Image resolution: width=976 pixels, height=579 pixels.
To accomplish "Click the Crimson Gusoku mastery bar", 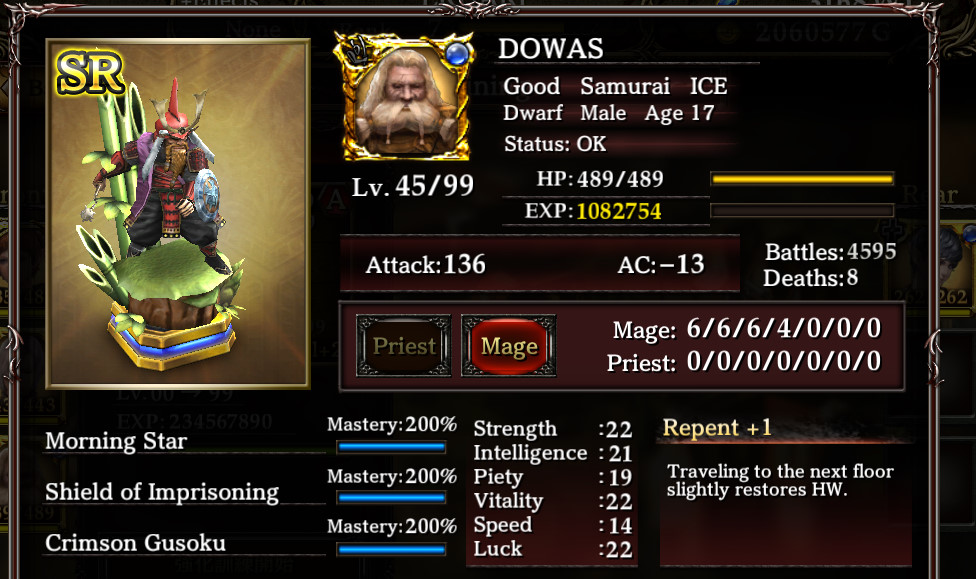I will click(x=392, y=549).
